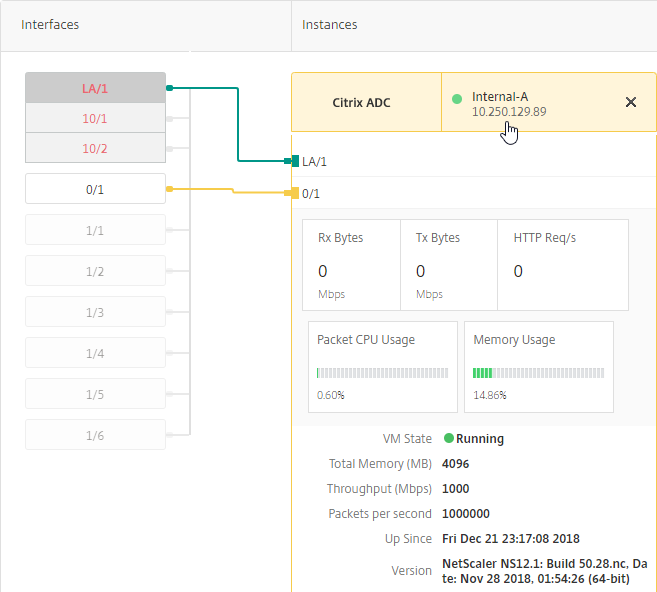The width and height of the screenshot is (657, 592).
Task: Click the 1/4 interface box
Action: point(95,353)
